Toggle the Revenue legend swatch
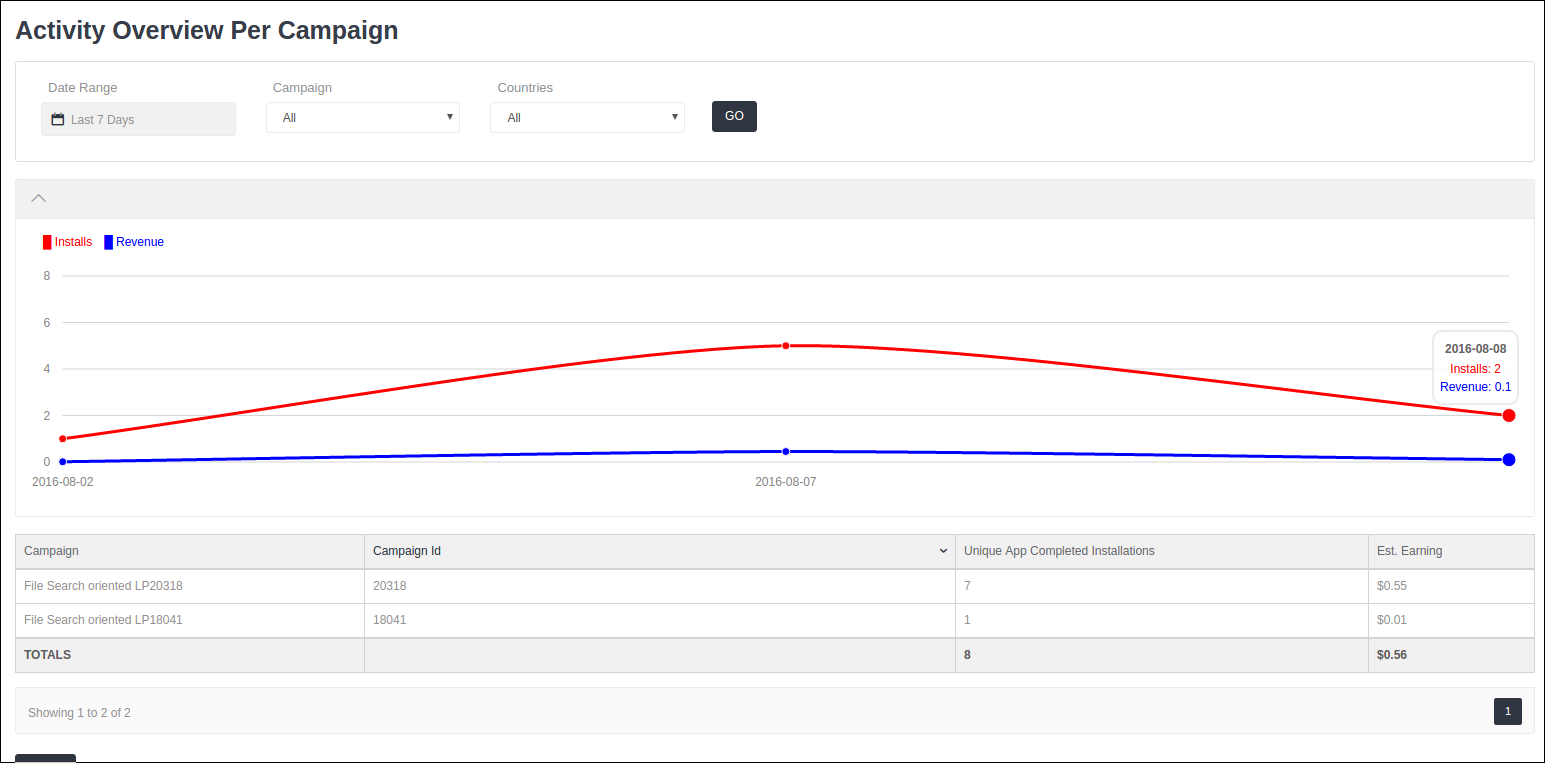 click(x=108, y=242)
